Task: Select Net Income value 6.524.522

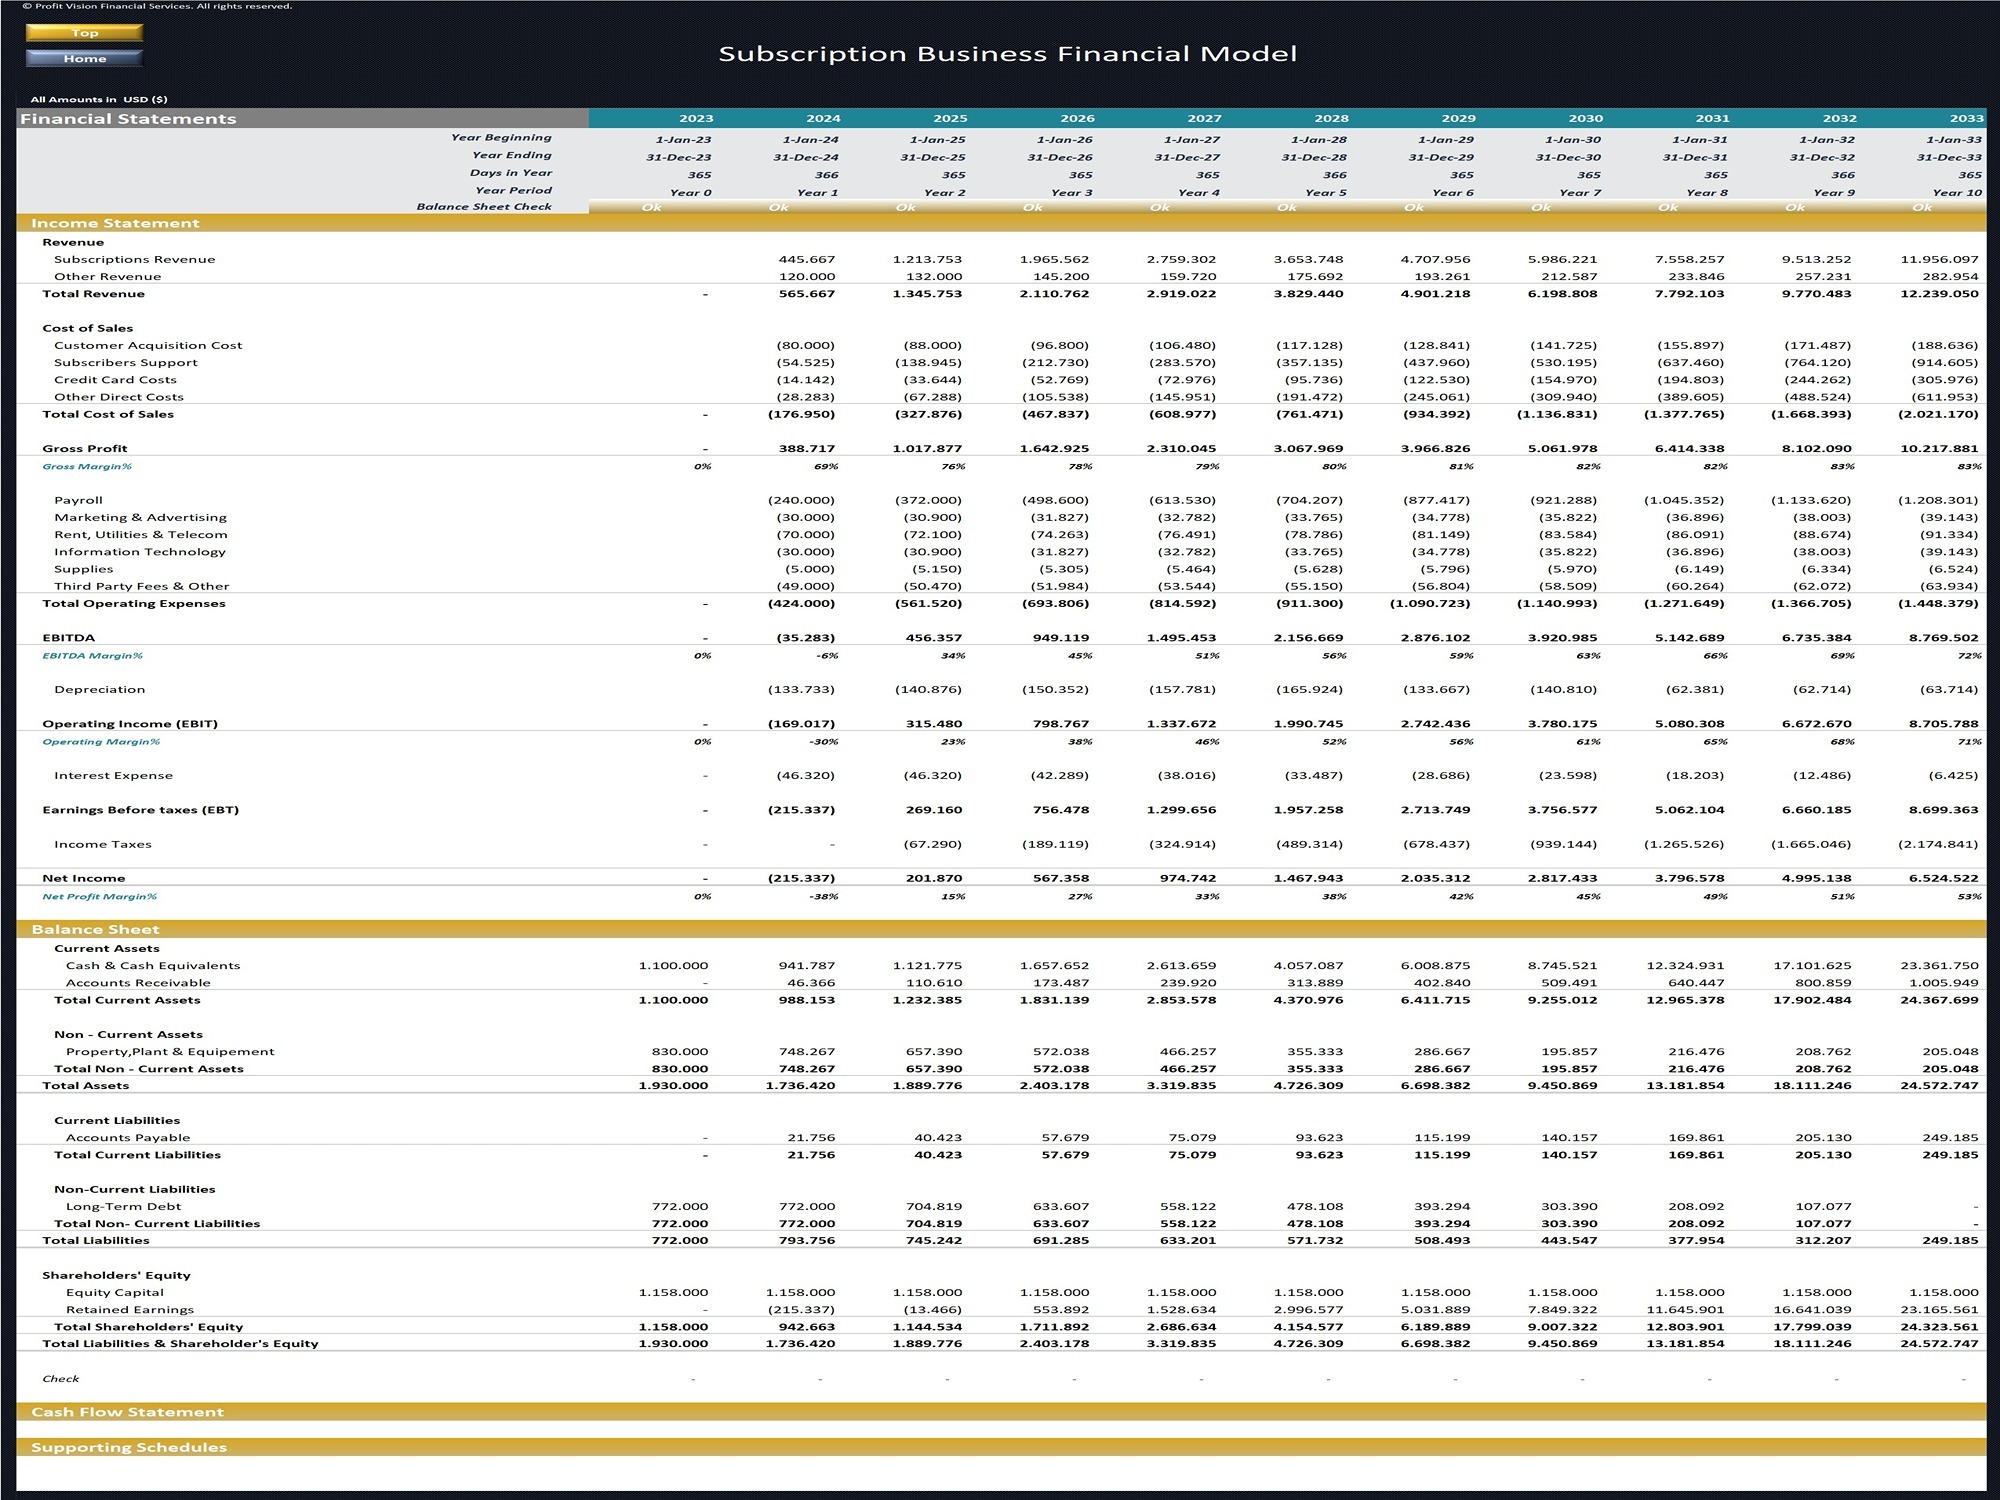Action: 1943,878
